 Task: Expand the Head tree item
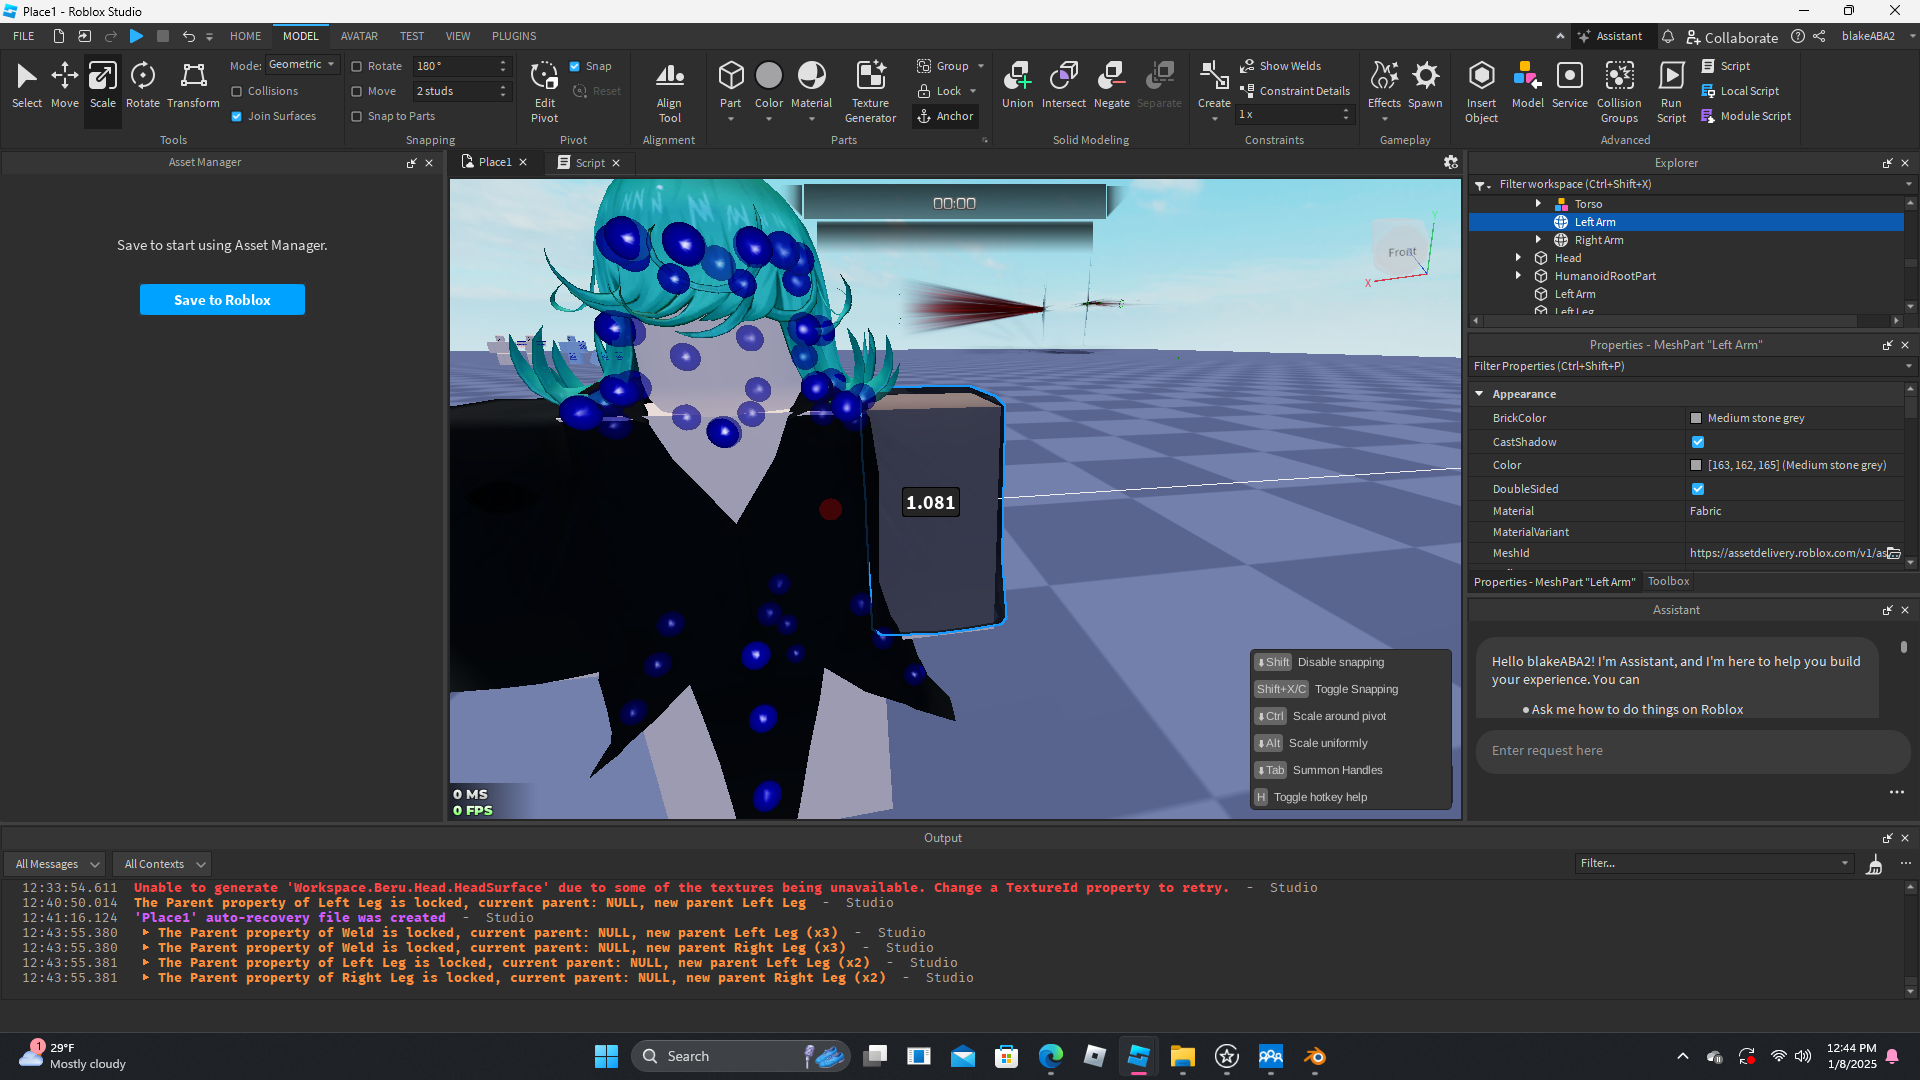pos(1518,258)
